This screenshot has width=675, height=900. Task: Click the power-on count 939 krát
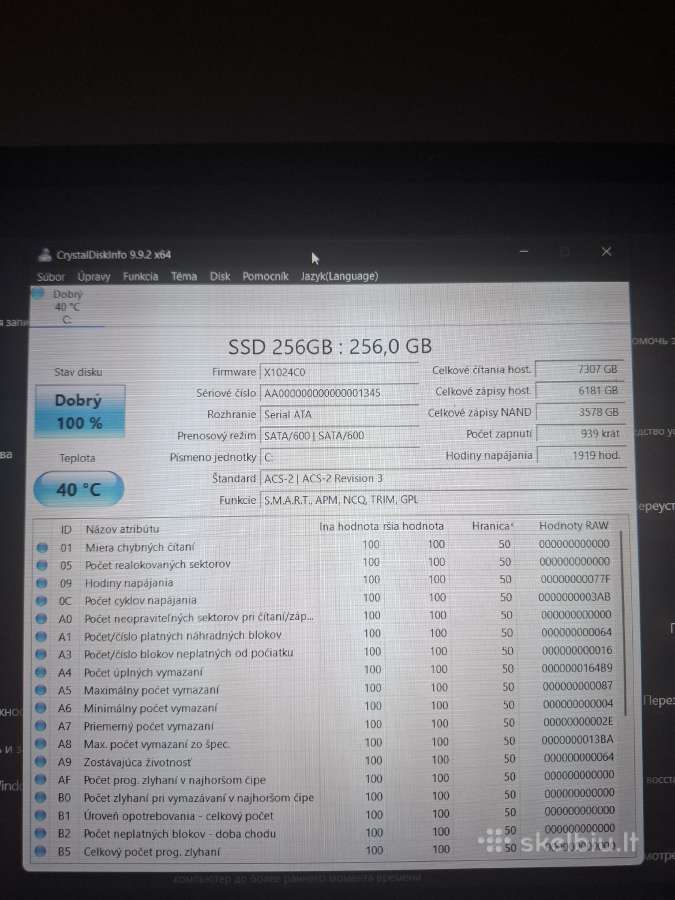pos(580,433)
